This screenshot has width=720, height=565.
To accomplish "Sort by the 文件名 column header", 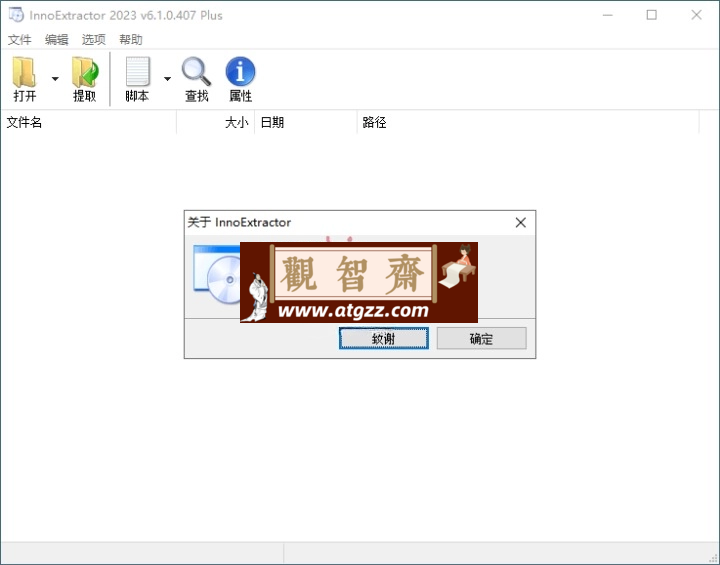I will 89,123.
